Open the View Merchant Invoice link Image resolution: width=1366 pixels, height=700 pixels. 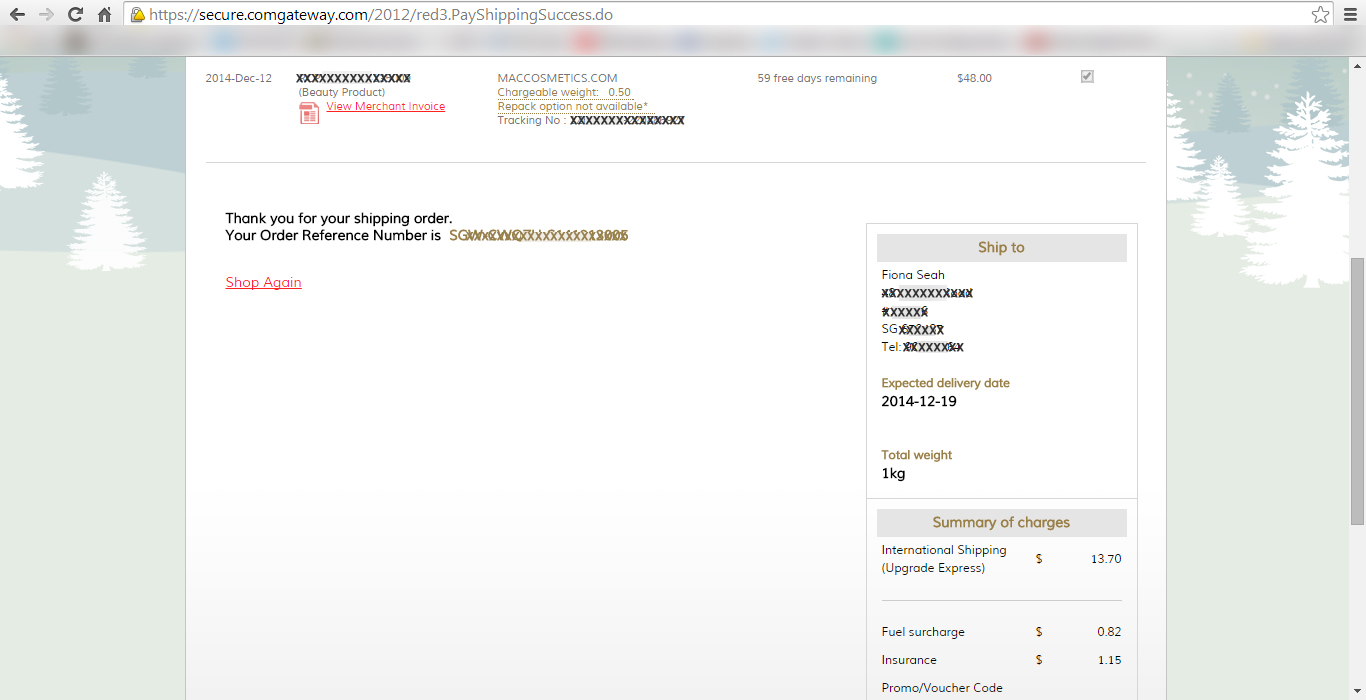385,107
